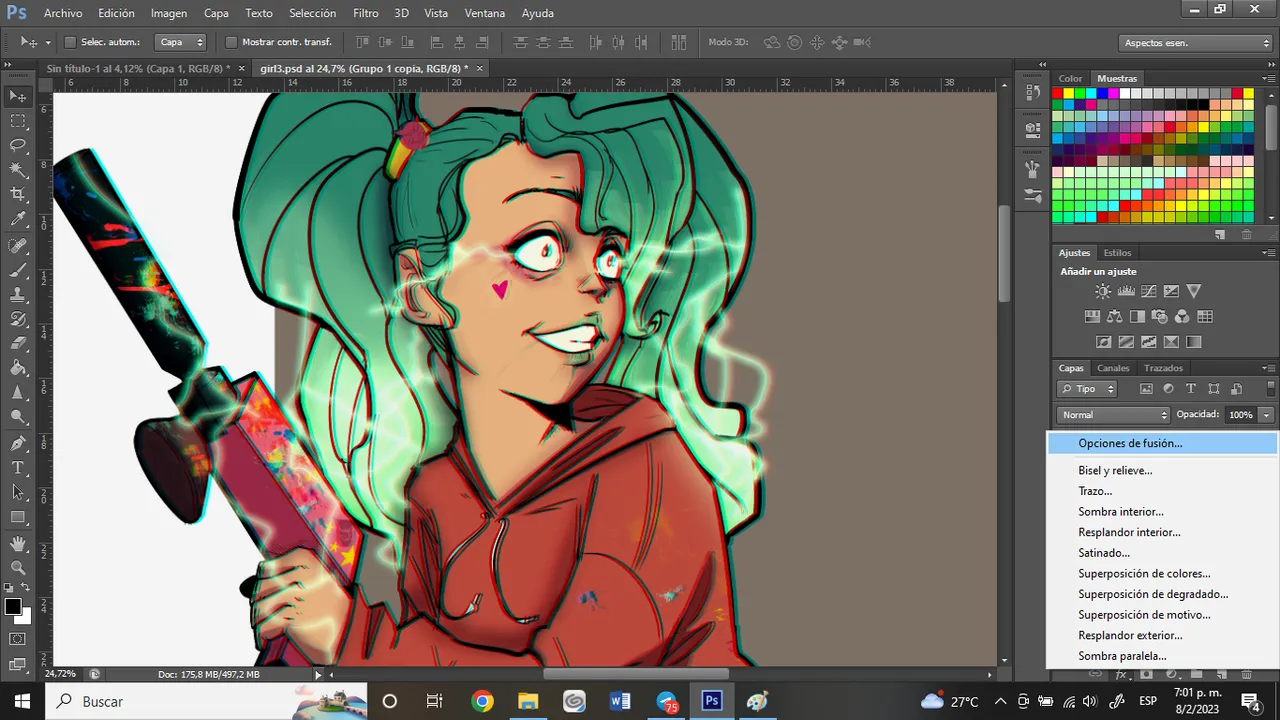Toggle Quick Mask mode
This screenshot has width=1280, height=720.
[18, 638]
